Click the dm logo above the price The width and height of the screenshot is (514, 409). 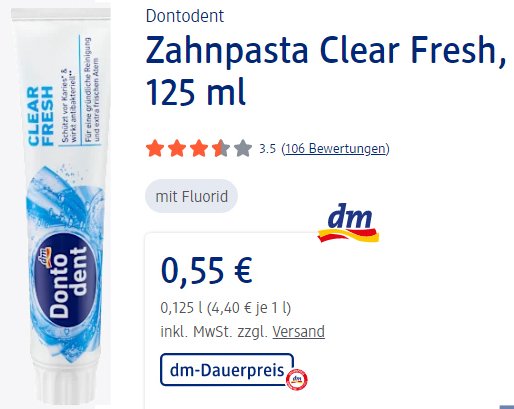tap(348, 223)
